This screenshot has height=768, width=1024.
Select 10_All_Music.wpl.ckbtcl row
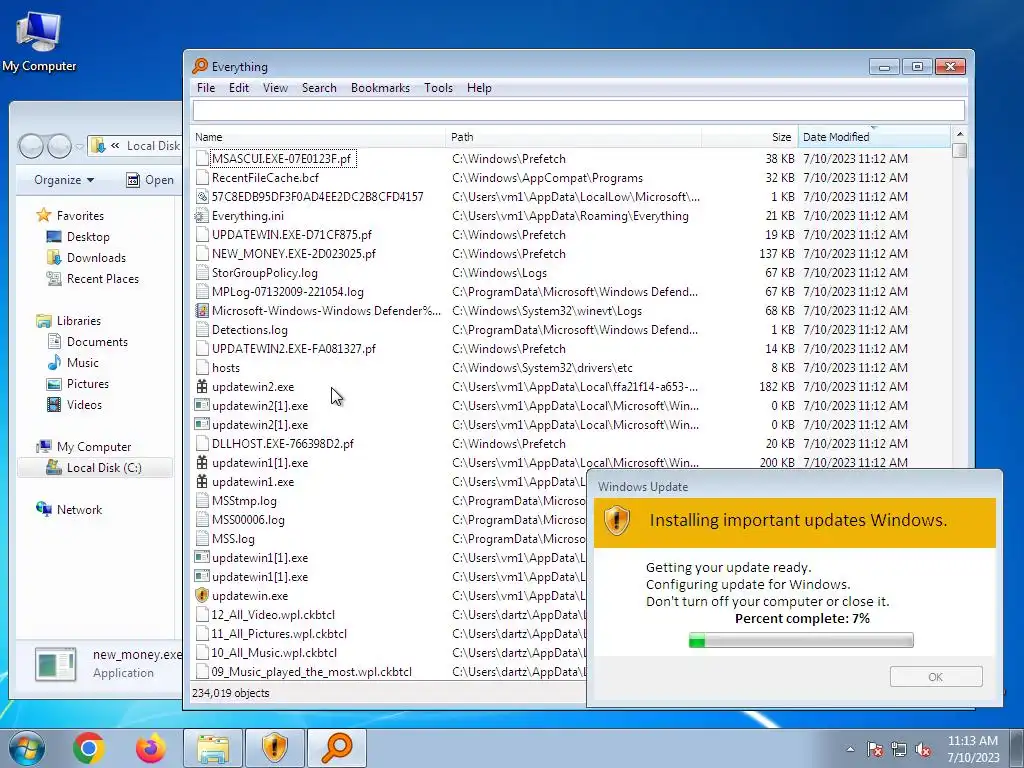pos(389,652)
